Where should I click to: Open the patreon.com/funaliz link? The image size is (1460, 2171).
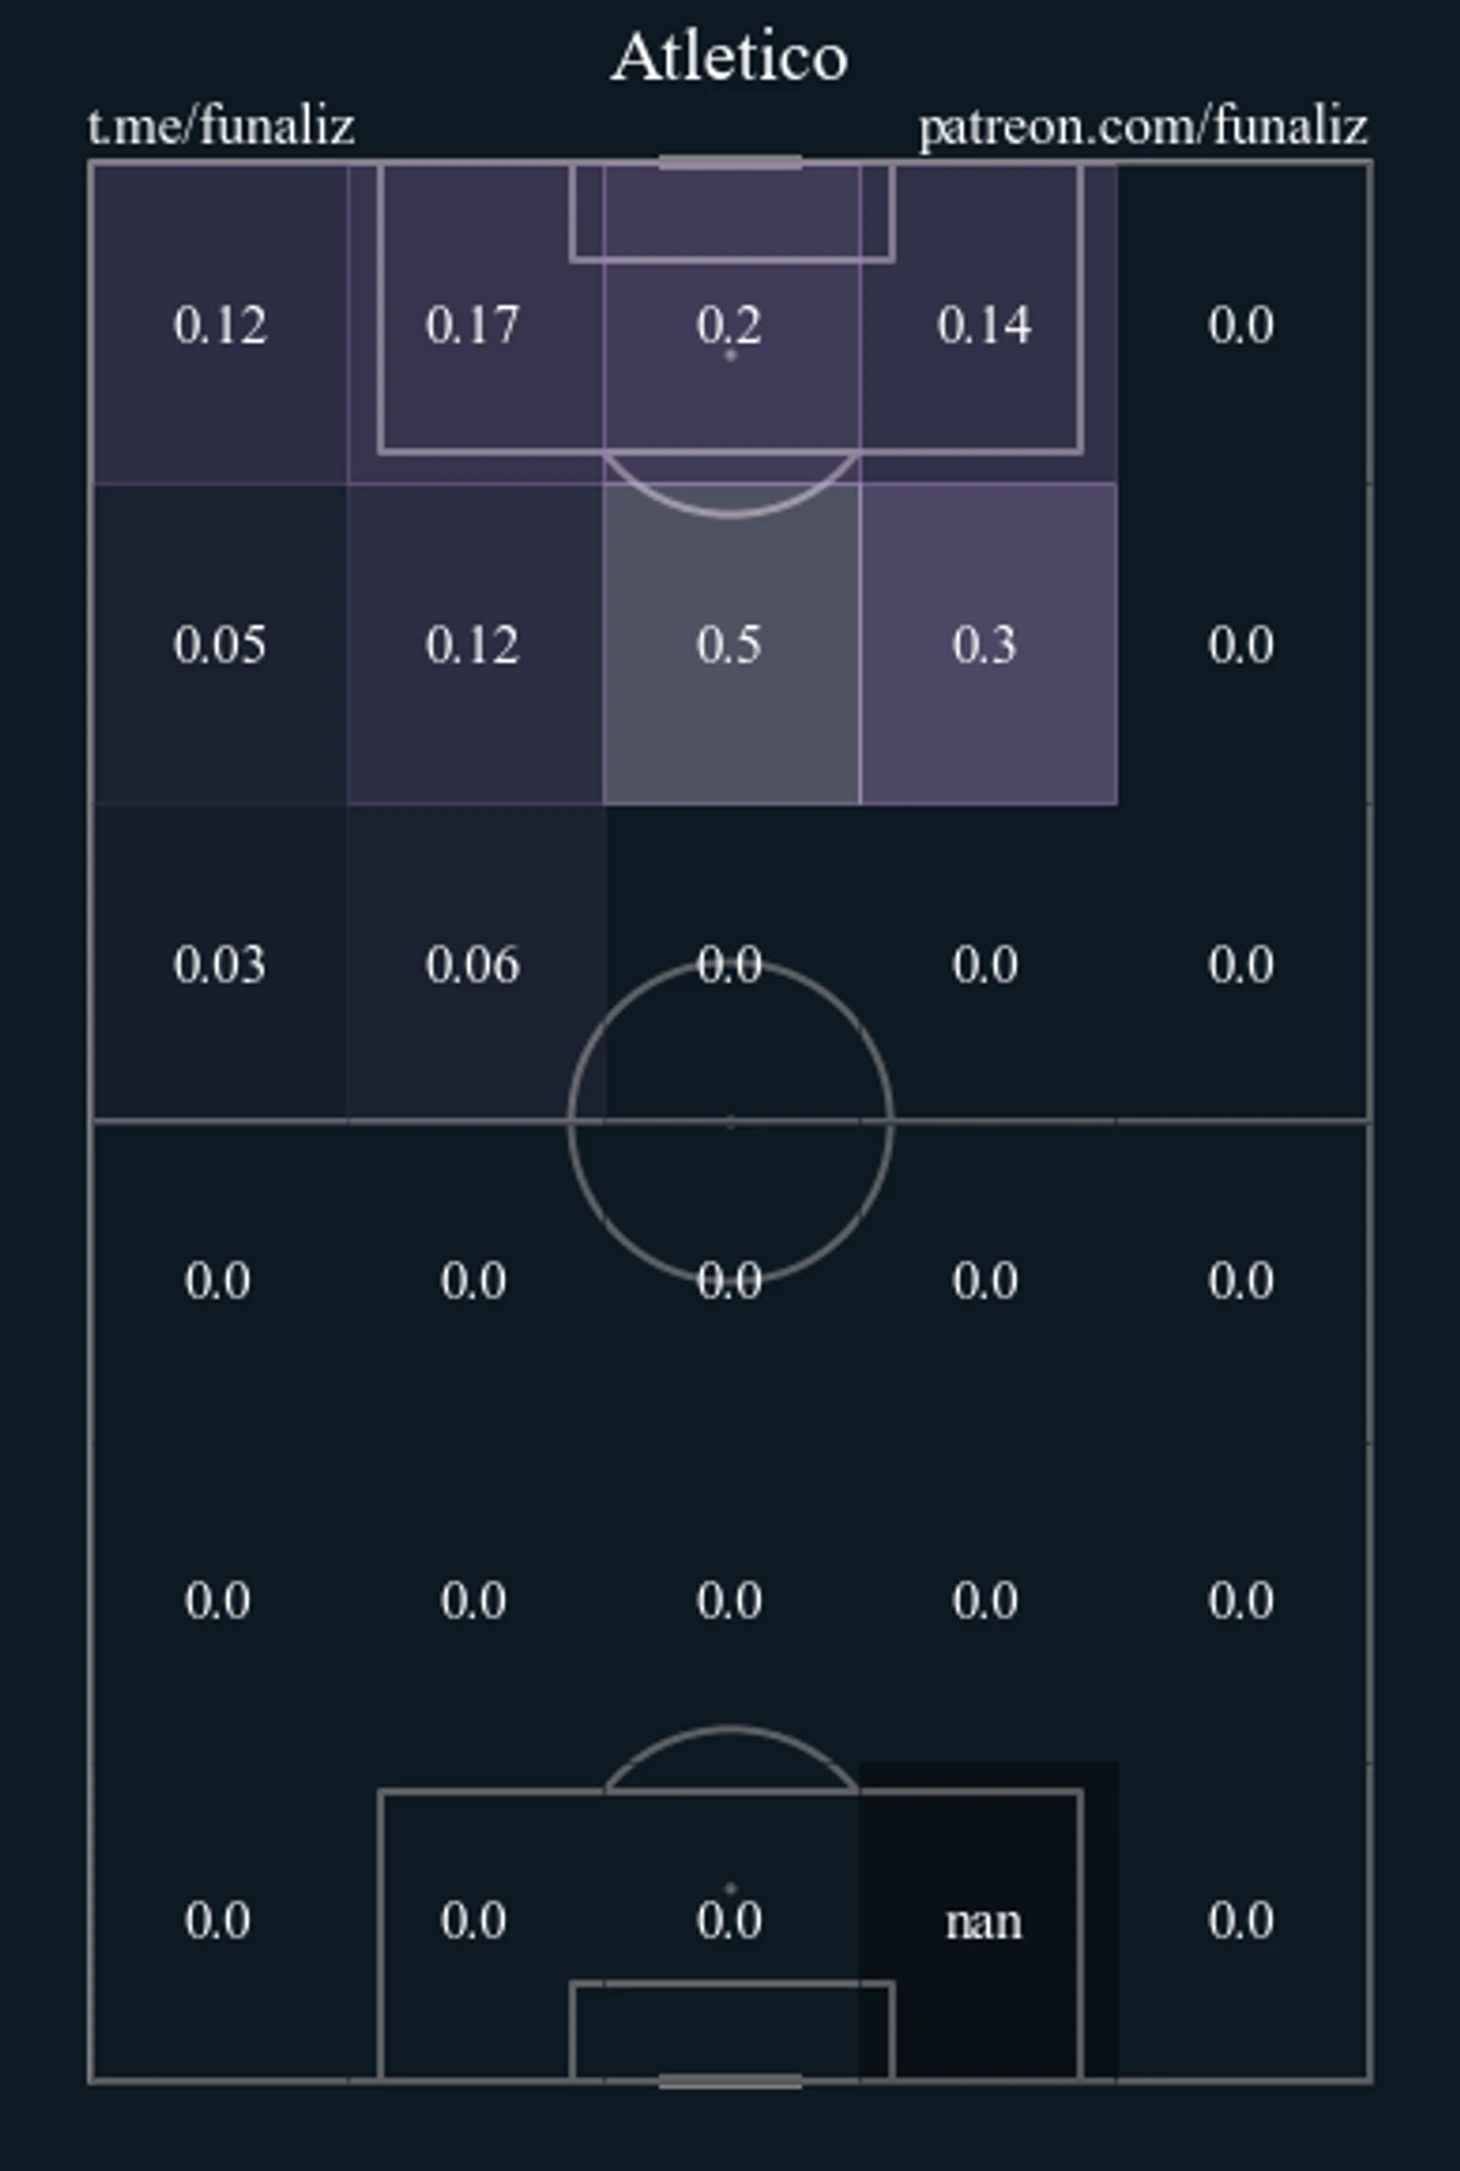point(1143,127)
